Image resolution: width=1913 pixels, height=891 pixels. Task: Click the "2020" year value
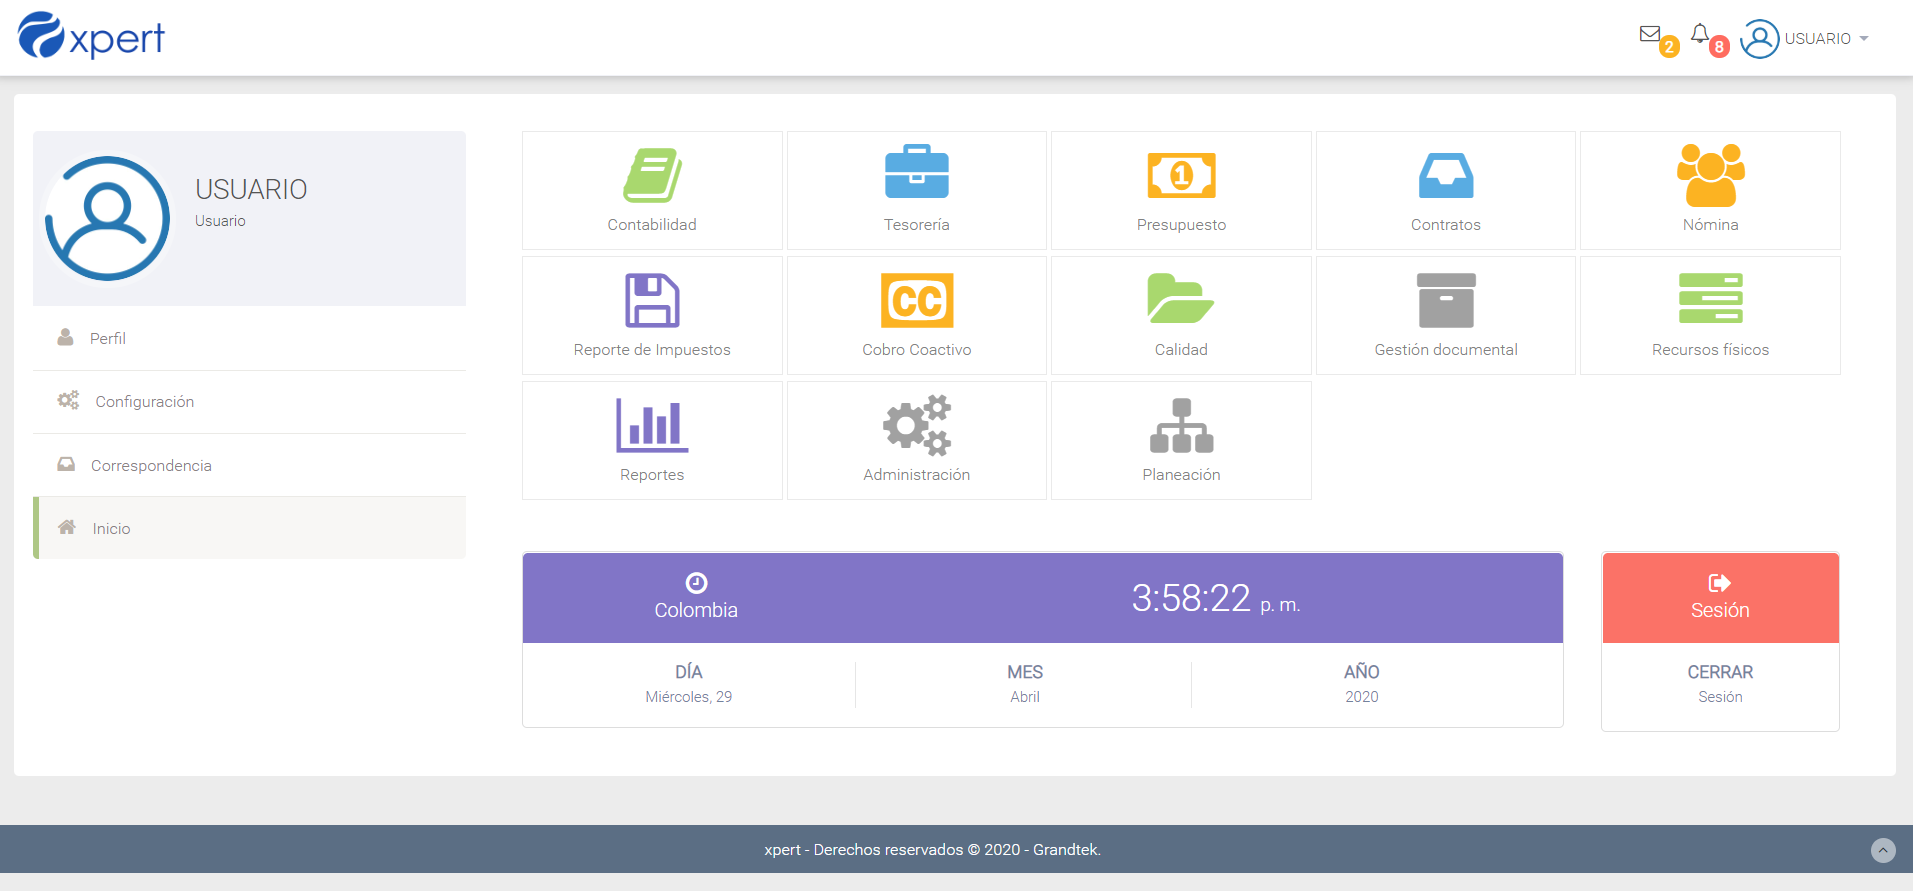(x=1361, y=697)
